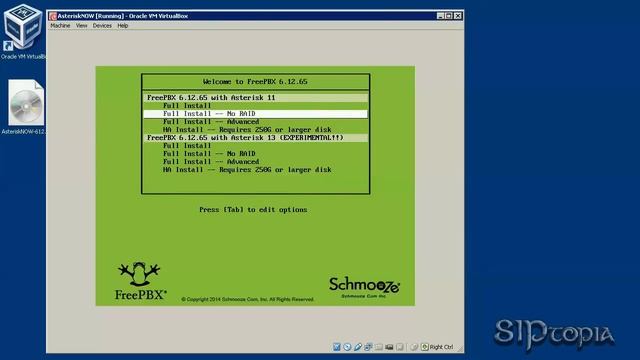This screenshot has height=360, width=640.
Task: Click the Schmooze copyright notice text
Action: click(247, 299)
